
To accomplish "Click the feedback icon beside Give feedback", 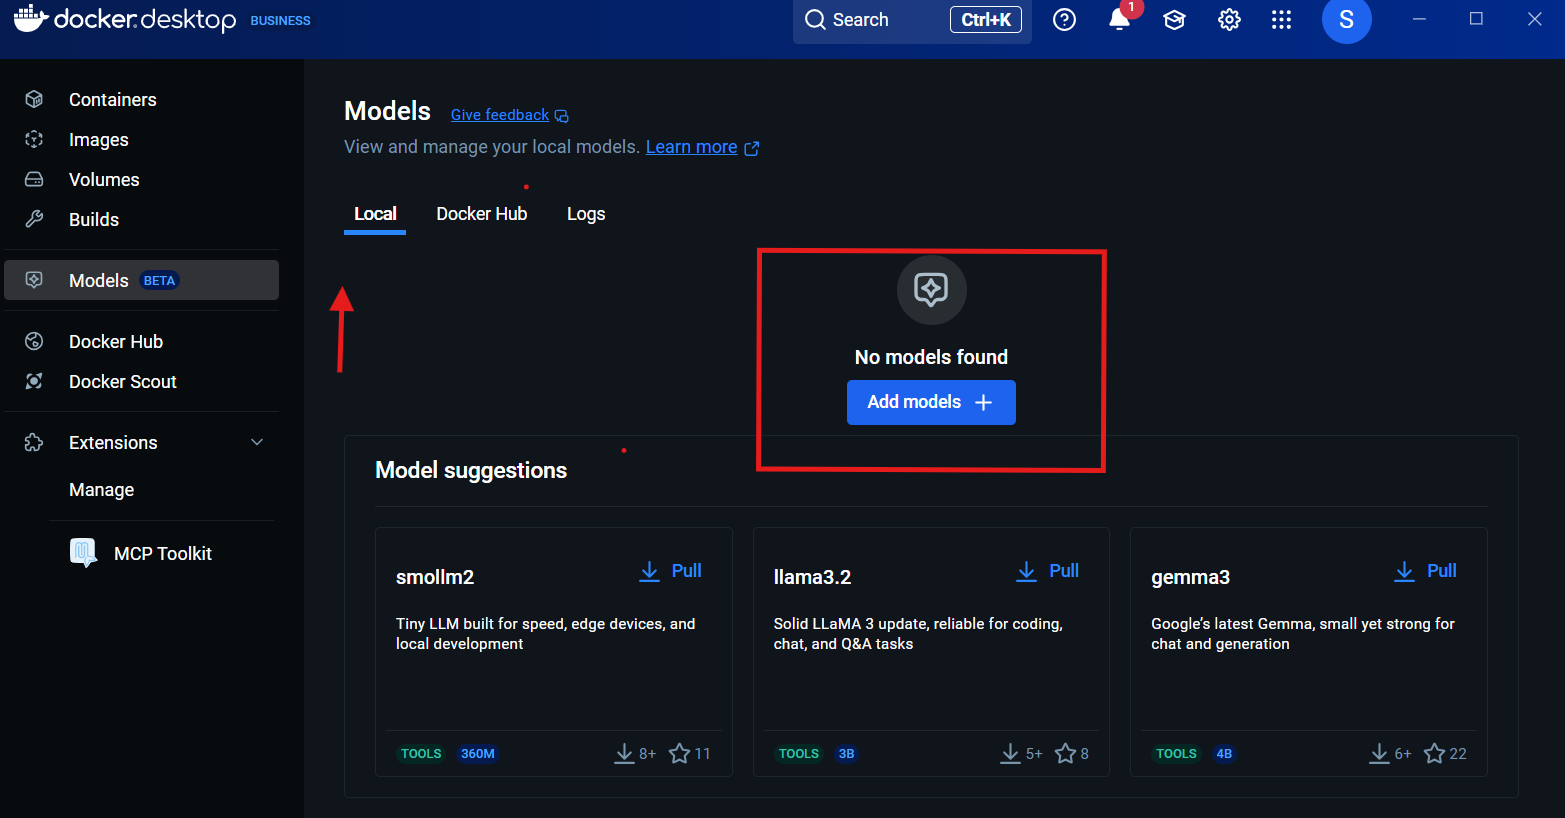I will [x=562, y=116].
